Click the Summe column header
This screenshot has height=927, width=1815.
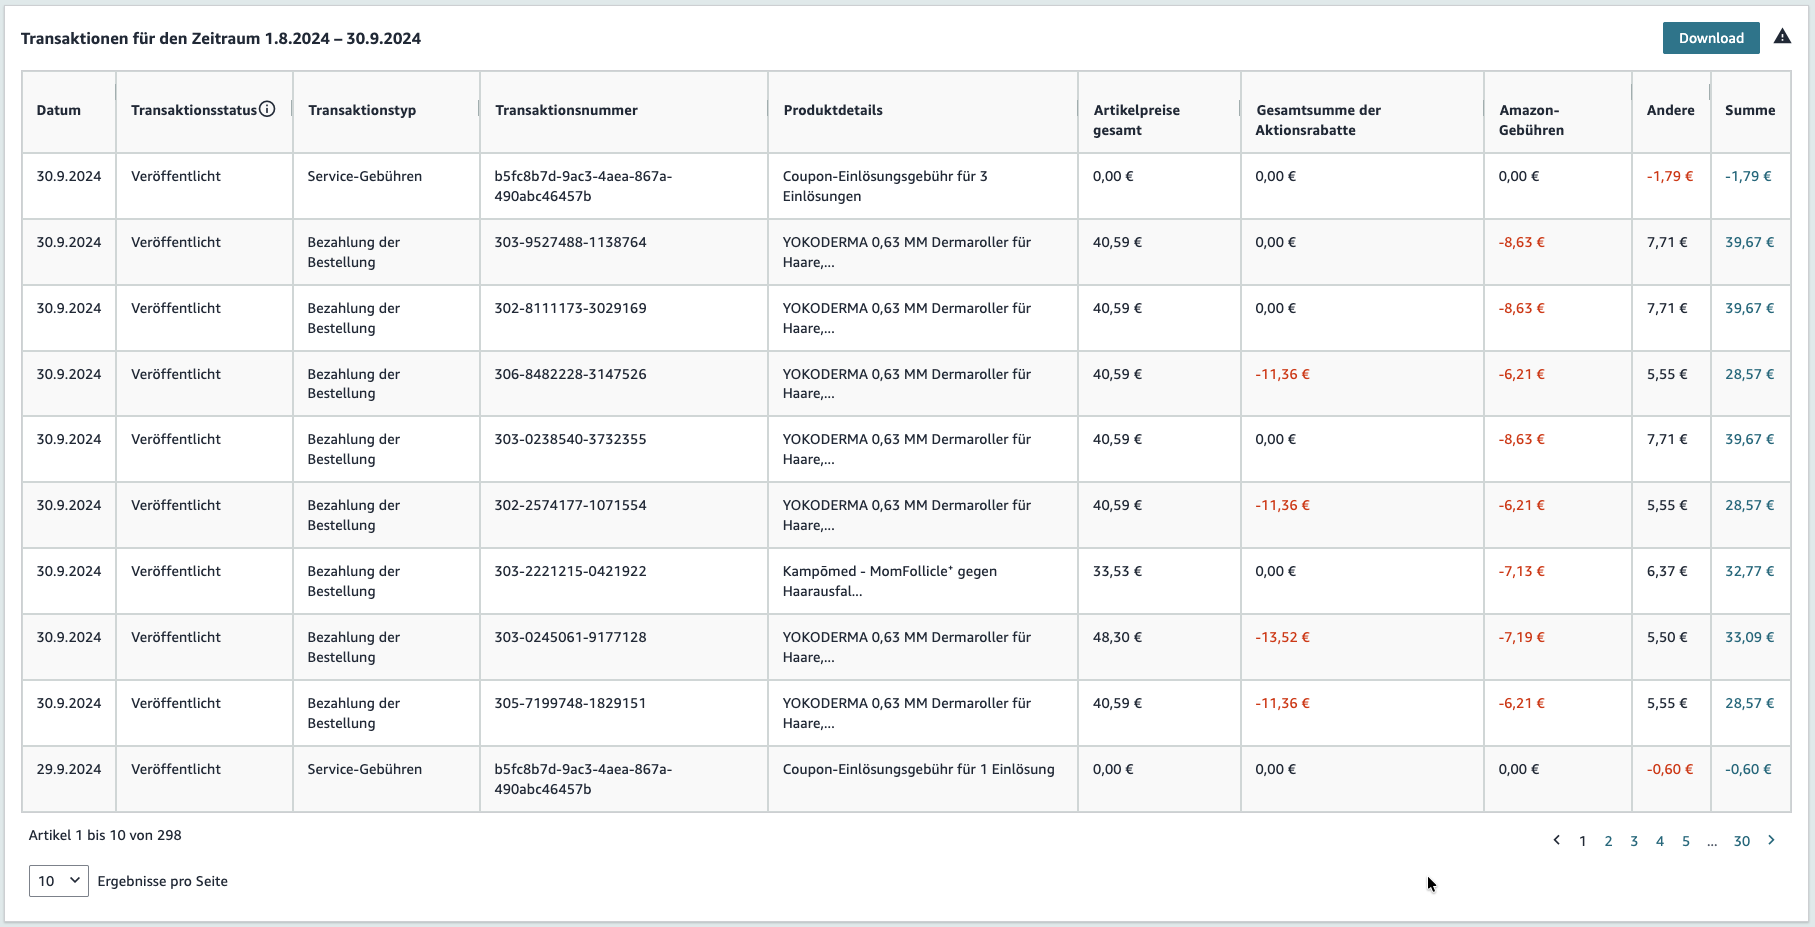(1750, 110)
